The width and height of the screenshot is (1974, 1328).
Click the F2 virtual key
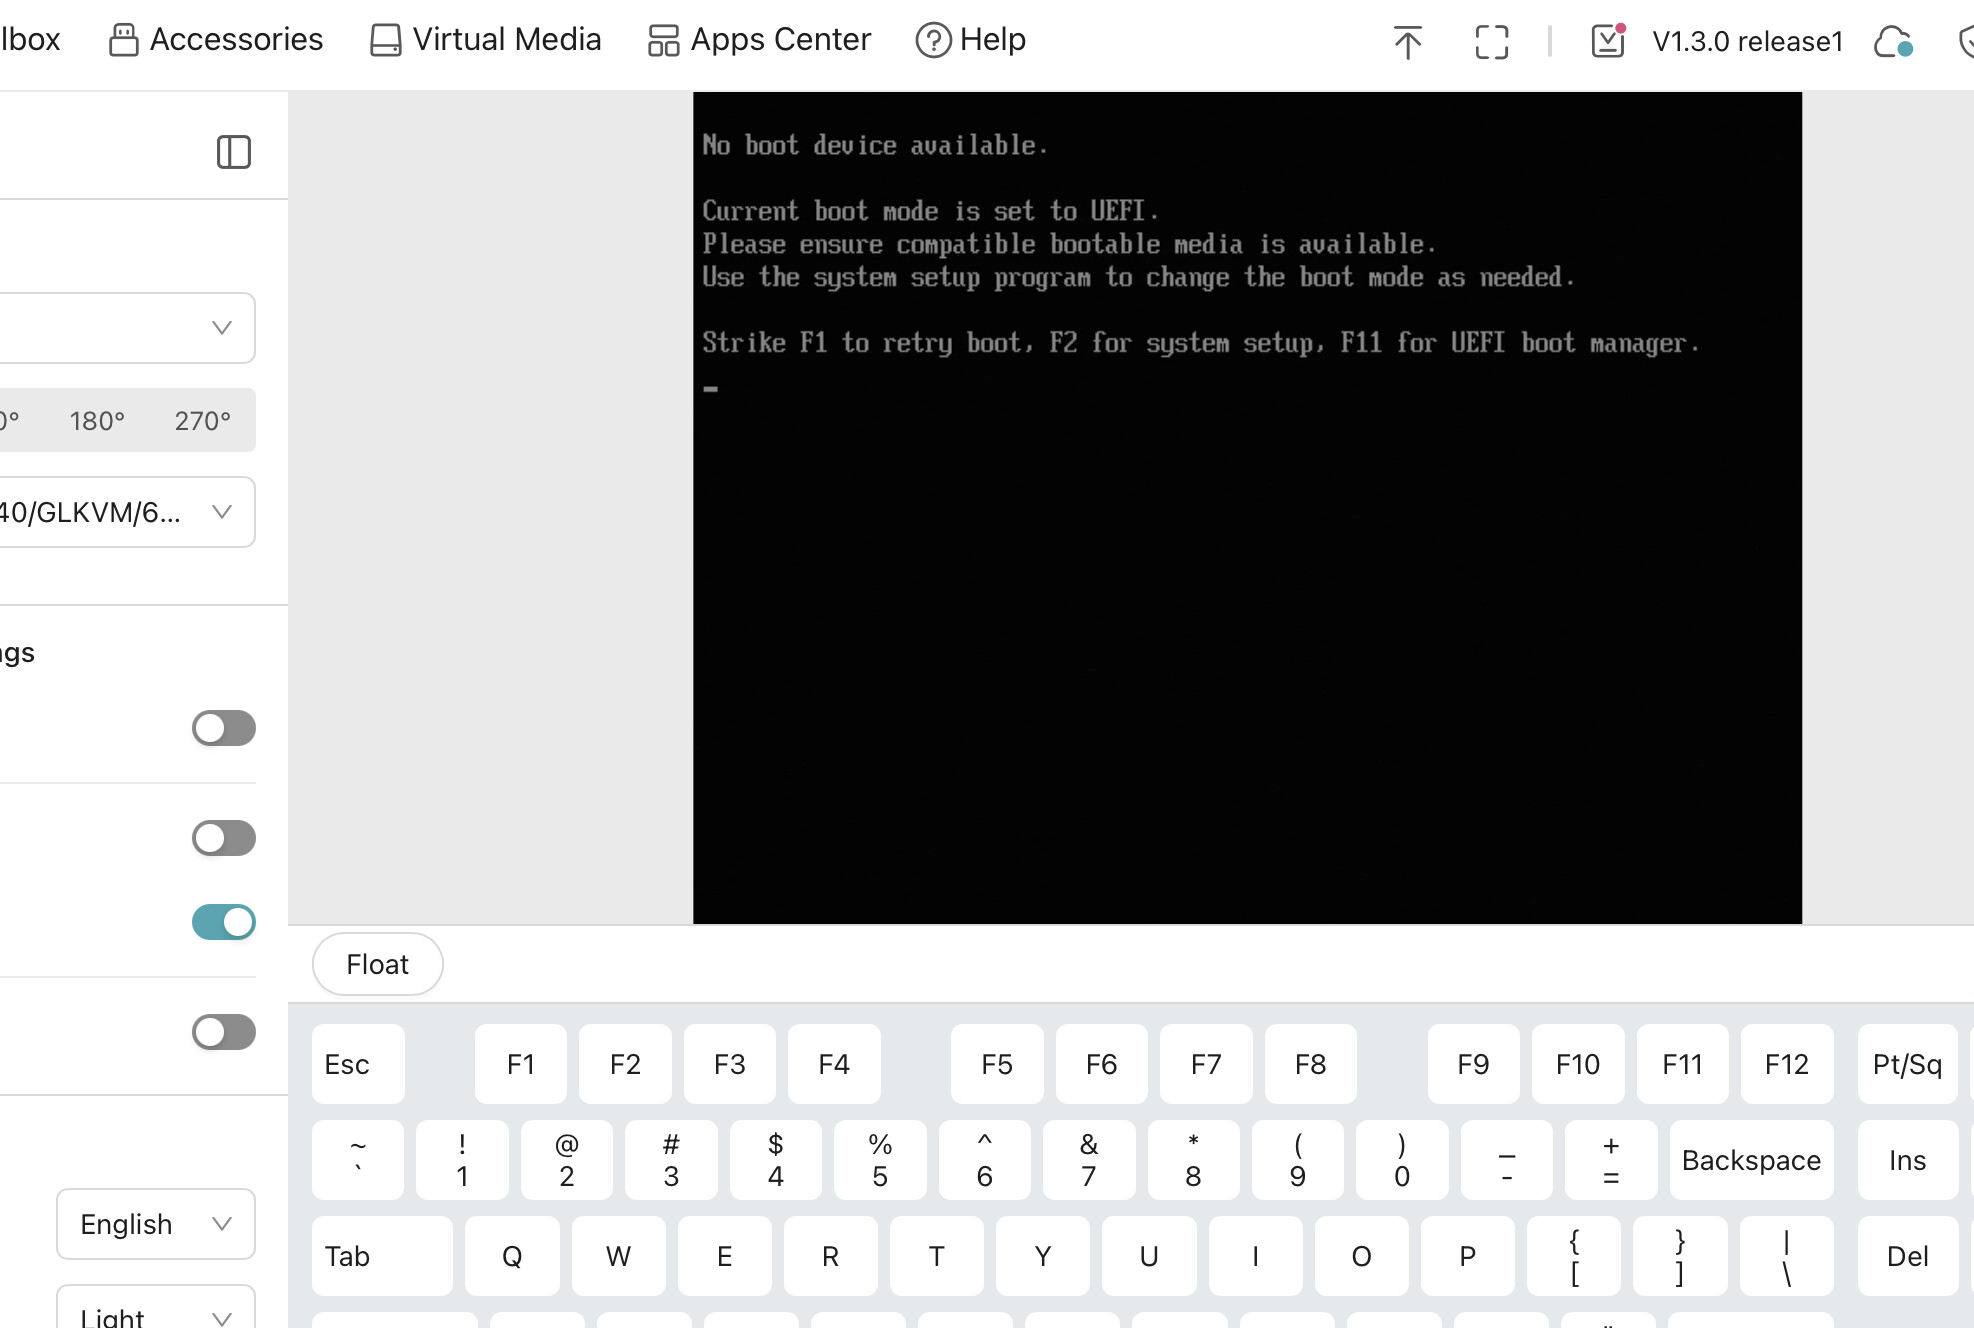tap(625, 1064)
